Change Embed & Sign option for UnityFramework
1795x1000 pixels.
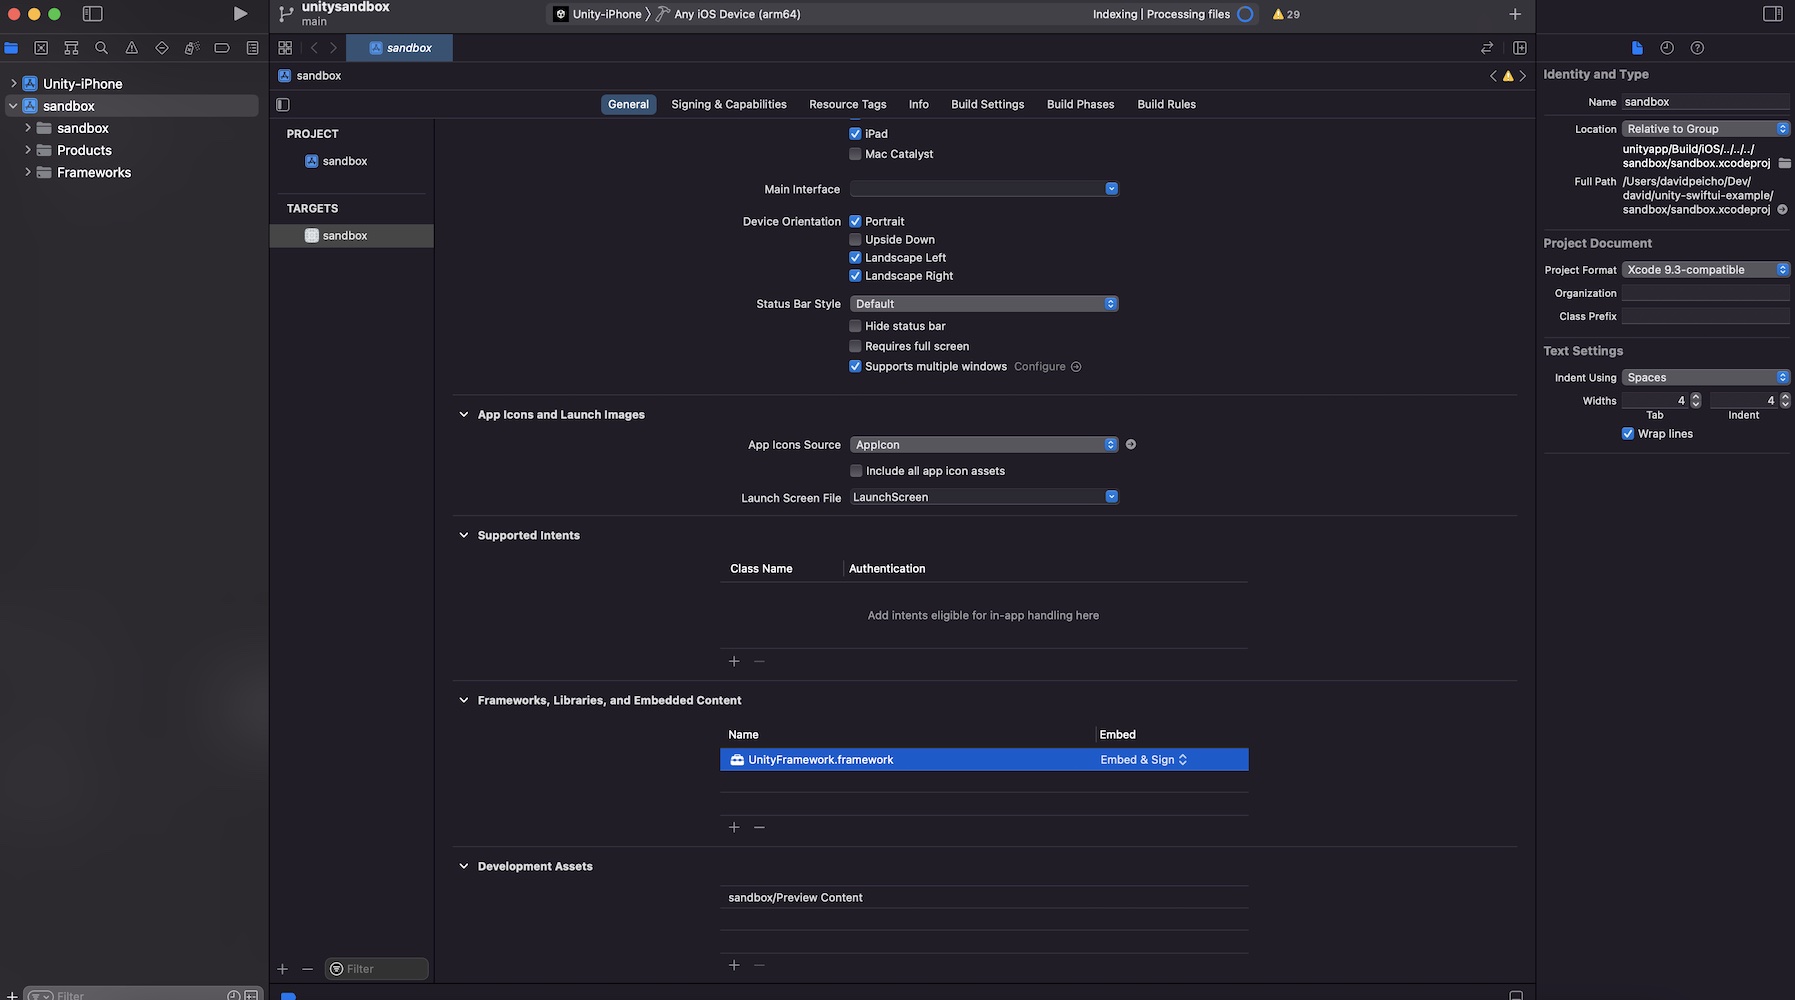tap(1144, 760)
